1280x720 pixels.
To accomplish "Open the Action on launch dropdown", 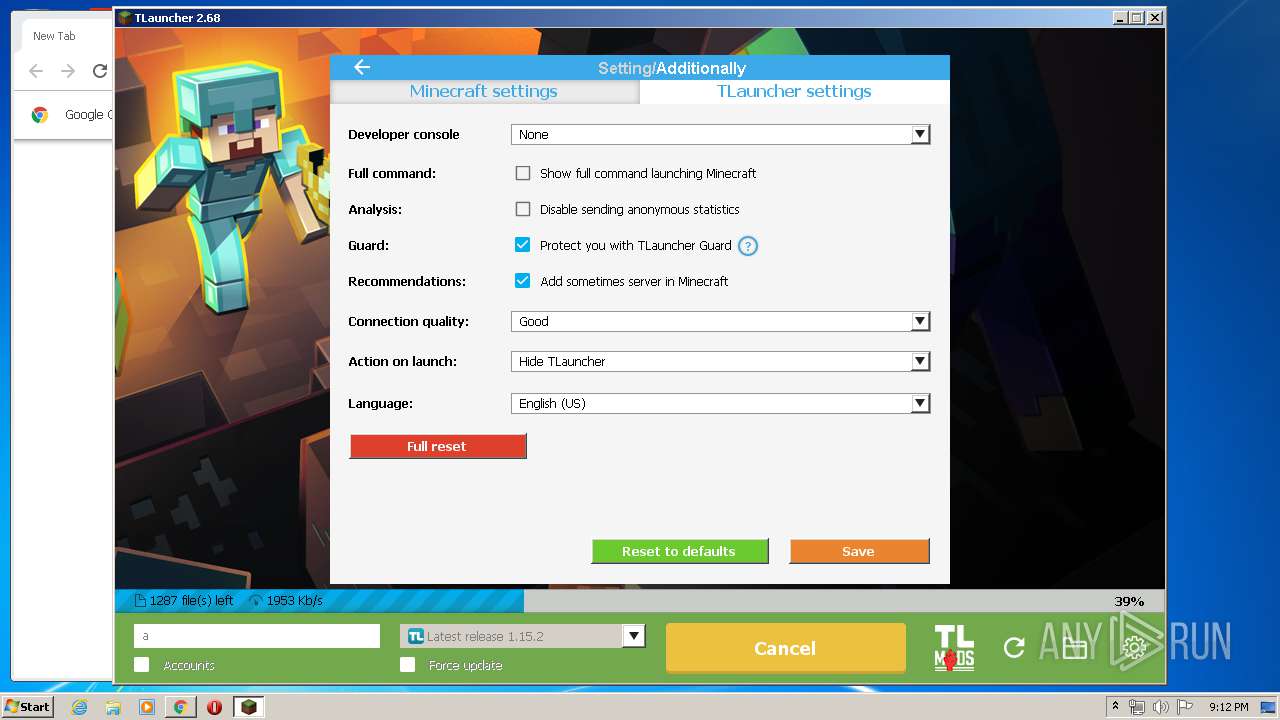I will (920, 361).
